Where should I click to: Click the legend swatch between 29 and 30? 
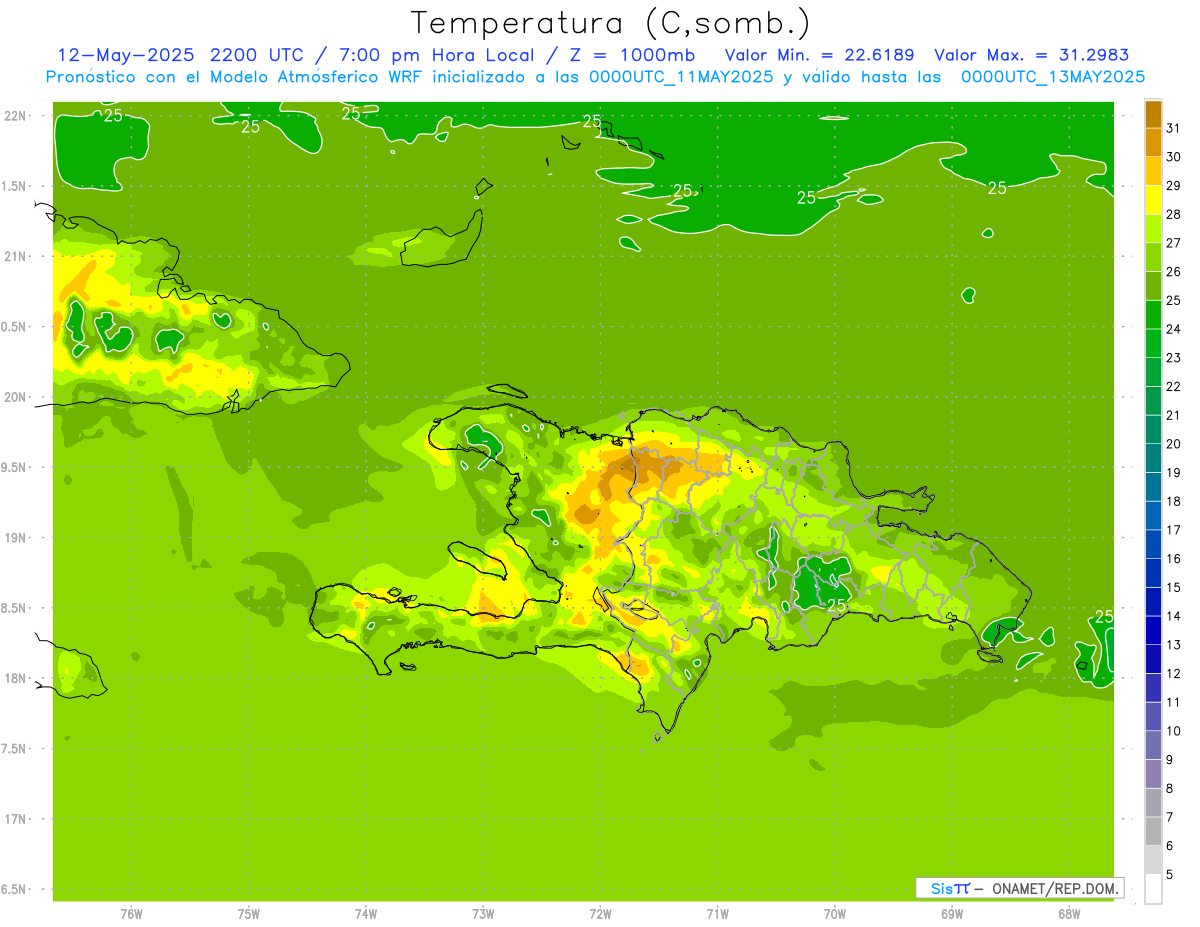(x=1153, y=171)
